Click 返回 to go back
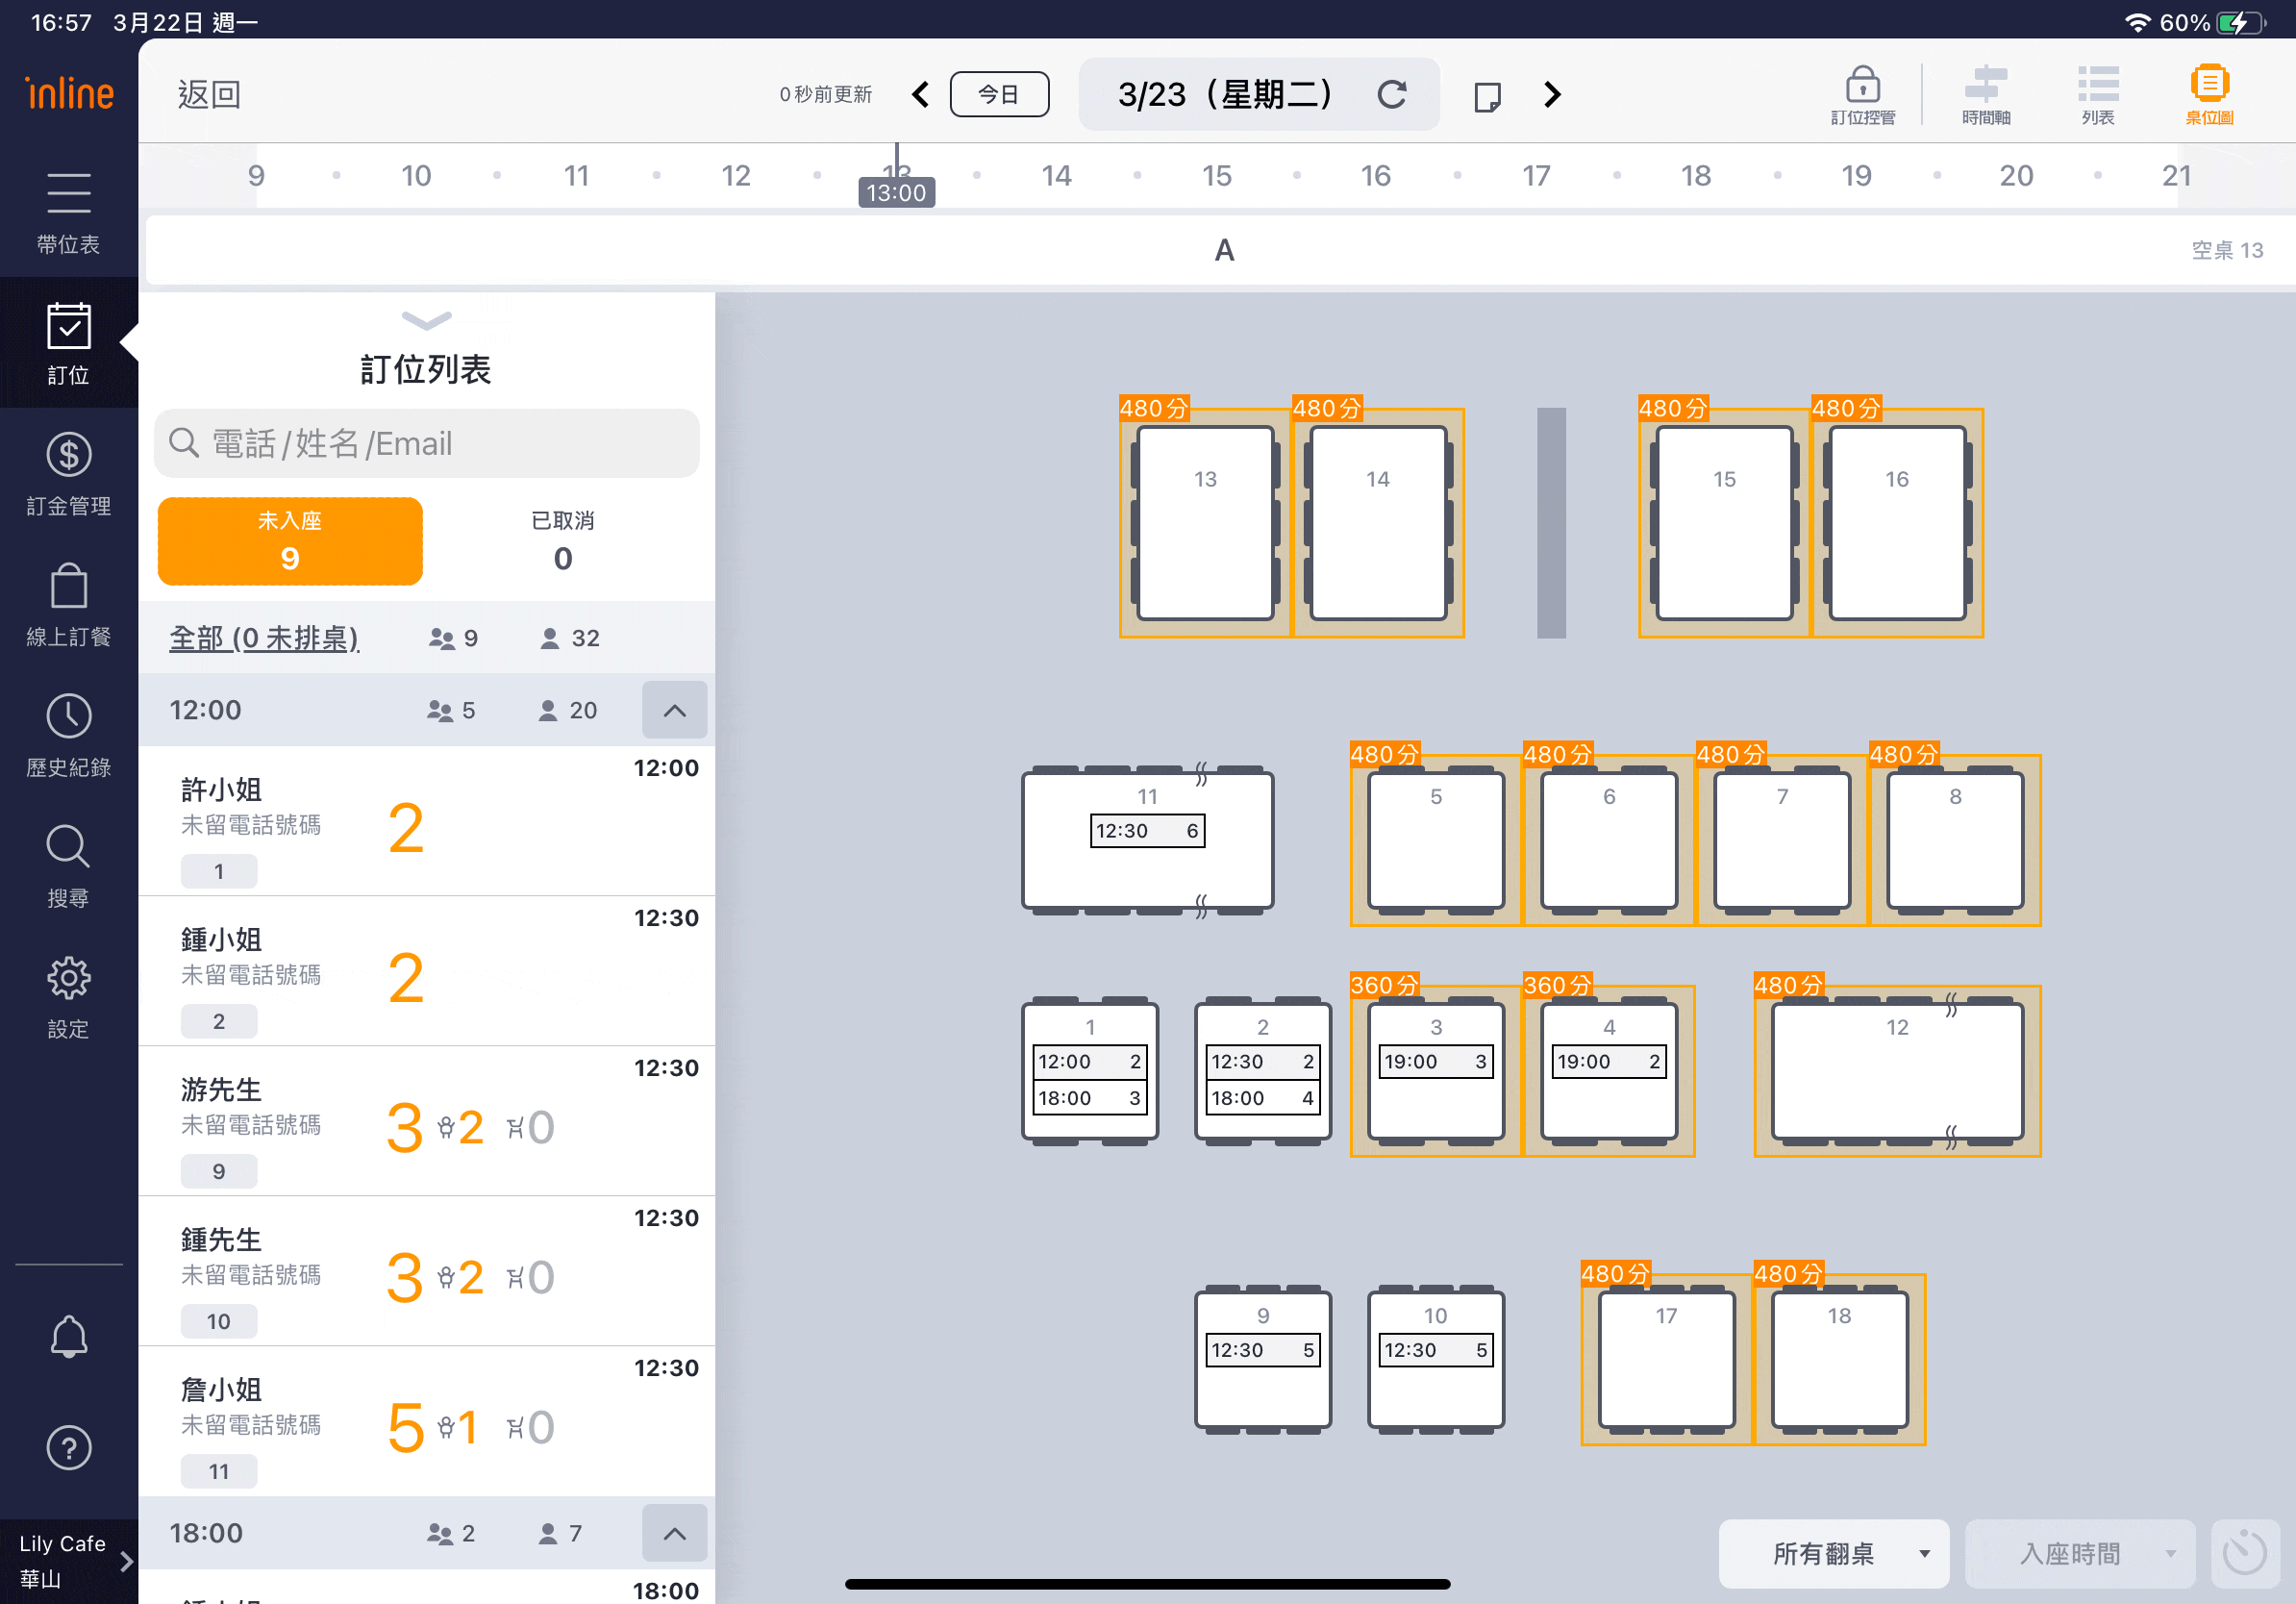This screenshot has width=2296, height=1604. point(209,95)
